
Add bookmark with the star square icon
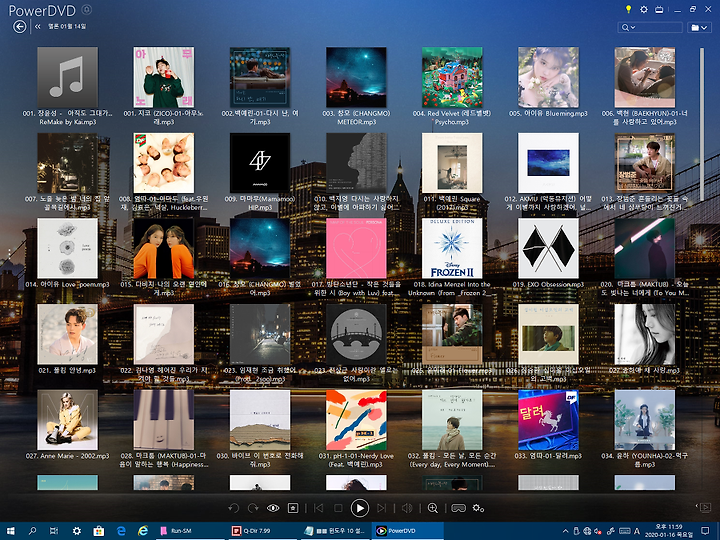pos(292,508)
